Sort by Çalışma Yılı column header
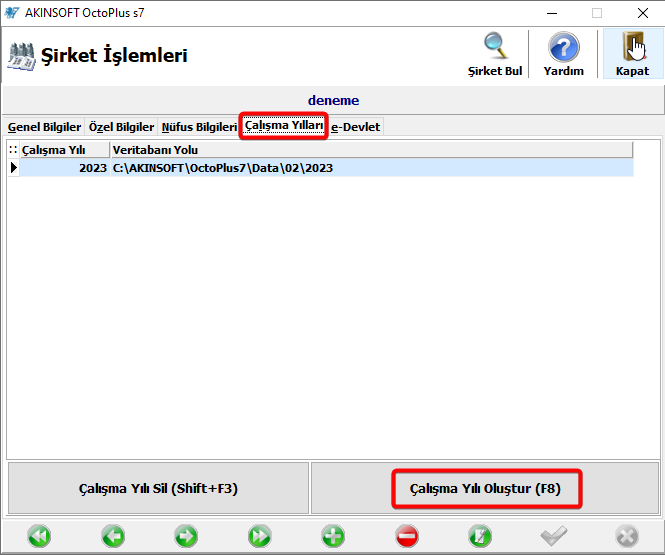This screenshot has width=665, height=555. click(65, 150)
